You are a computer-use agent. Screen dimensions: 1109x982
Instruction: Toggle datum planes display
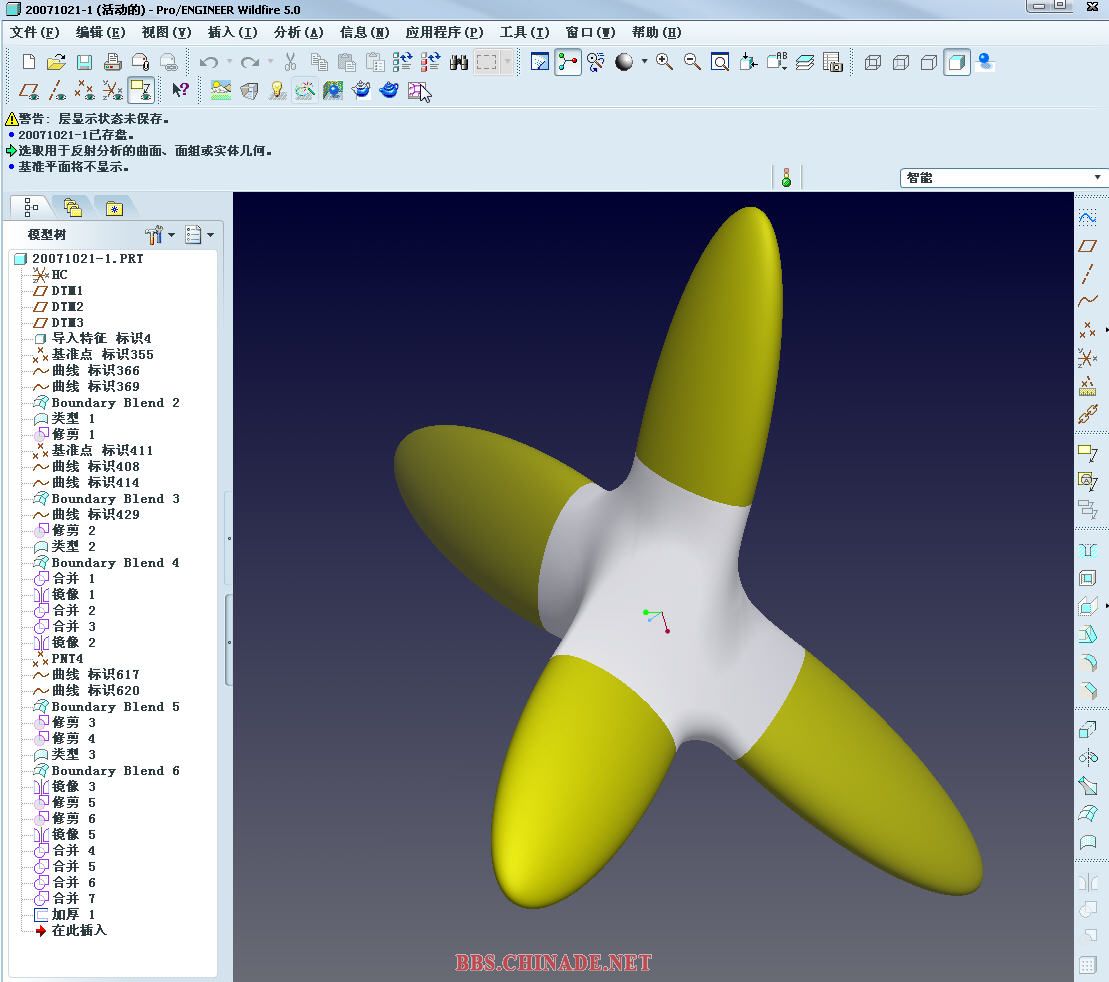[30, 91]
